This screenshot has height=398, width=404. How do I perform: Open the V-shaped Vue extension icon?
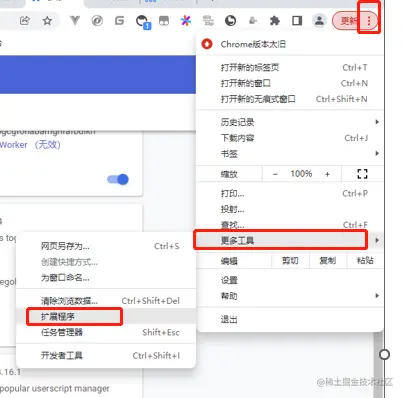click(75, 21)
